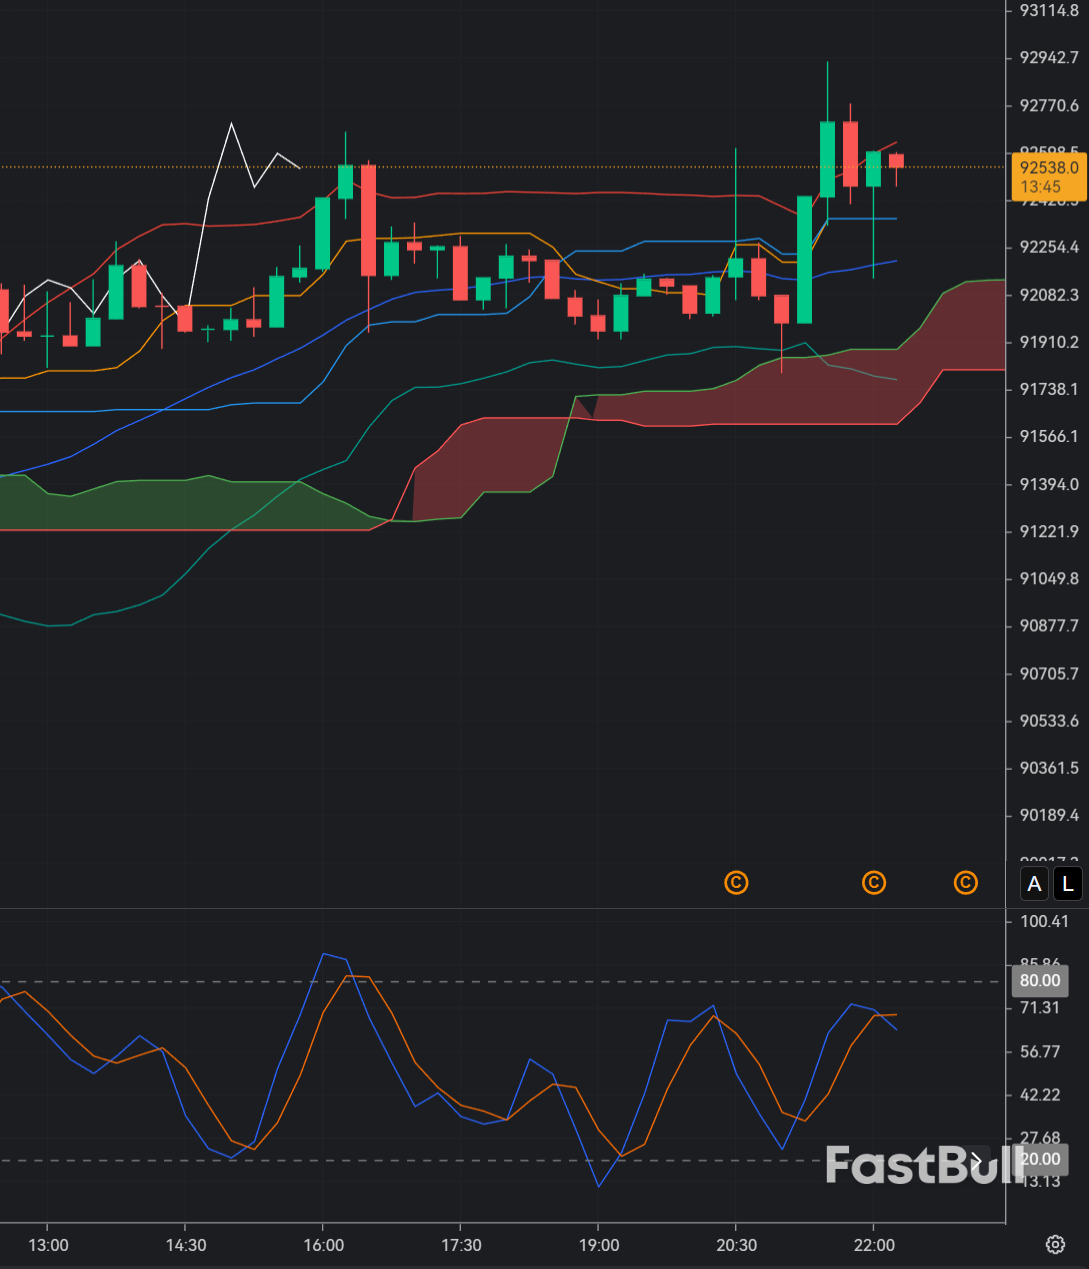Click the middle © indicator attribution icon
This screenshot has width=1089, height=1269.
coord(874,883)
